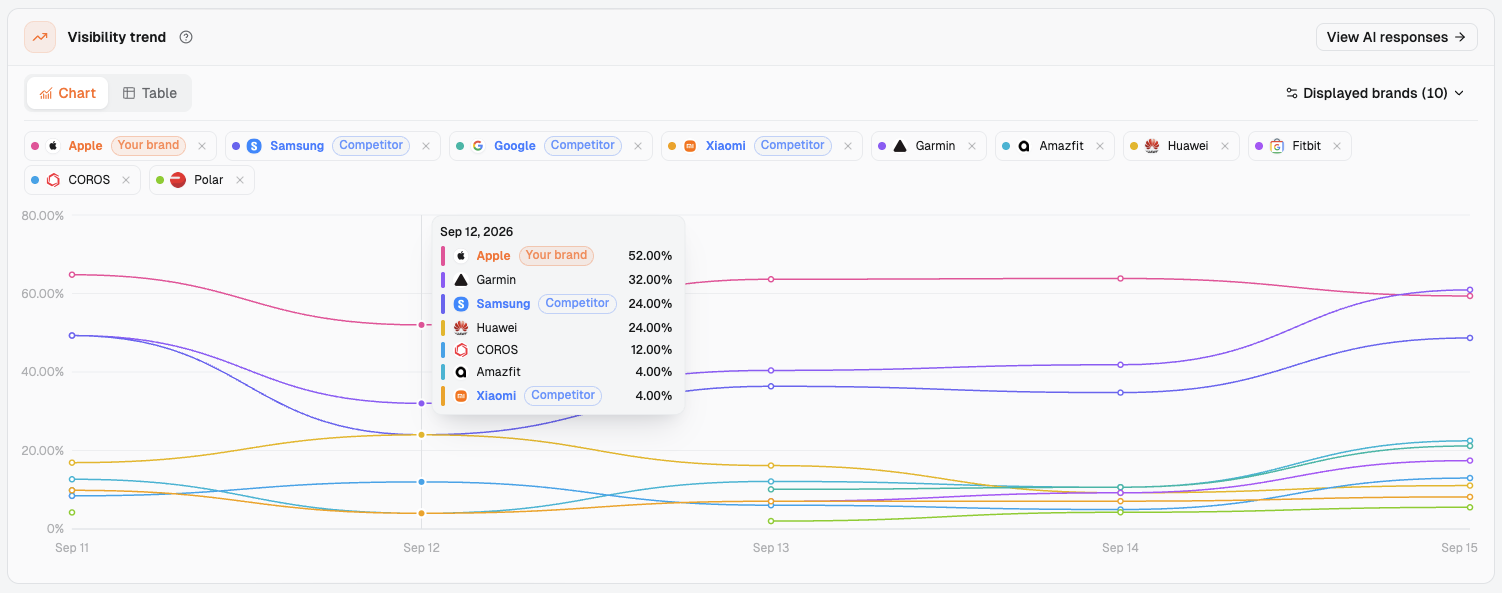Remove Polar brand chip
1502x593 pixels.
coord(240,180)
